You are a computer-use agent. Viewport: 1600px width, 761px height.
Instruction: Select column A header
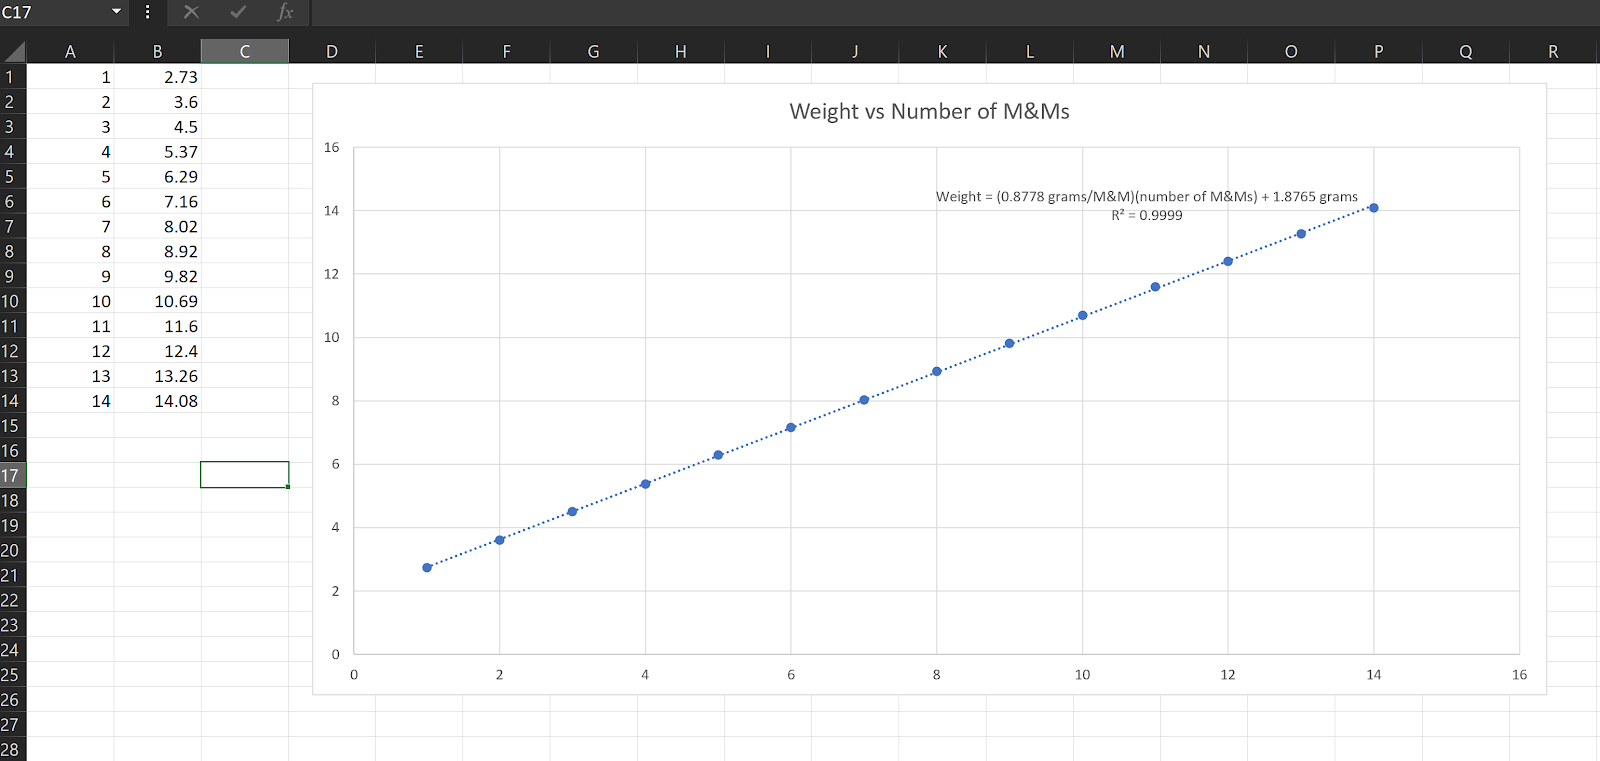70,52
